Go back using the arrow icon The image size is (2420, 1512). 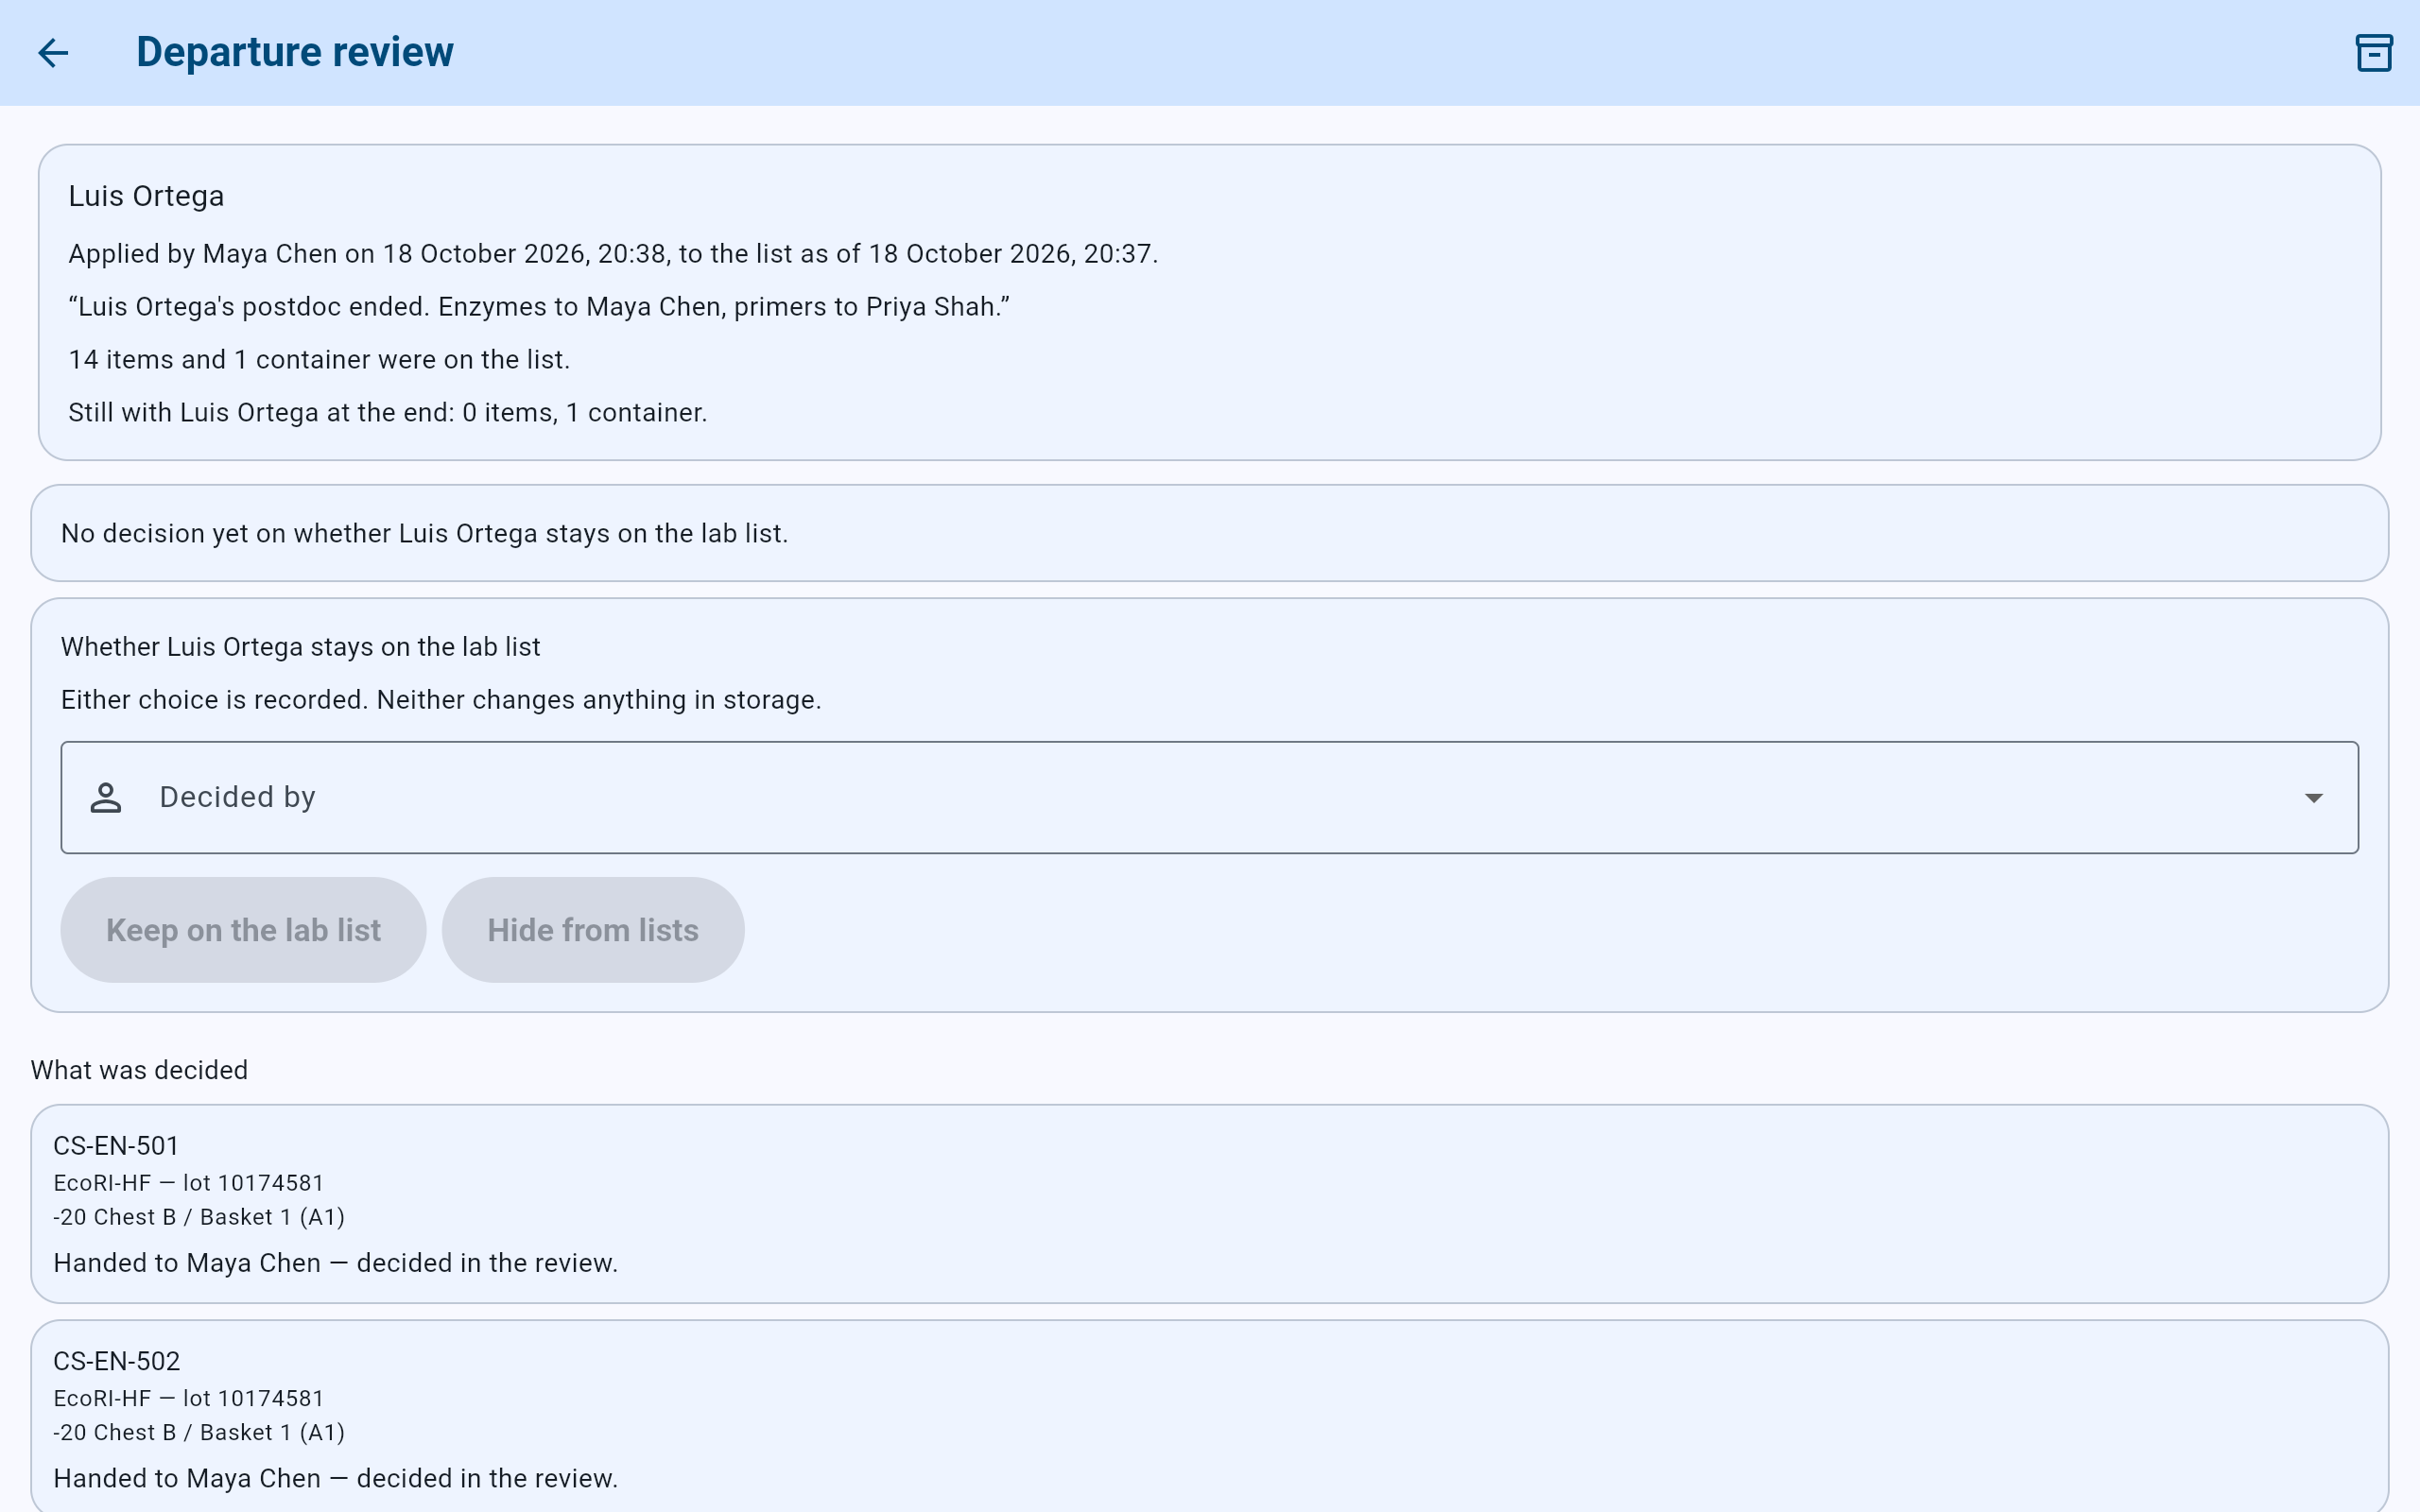click(53, 53)
